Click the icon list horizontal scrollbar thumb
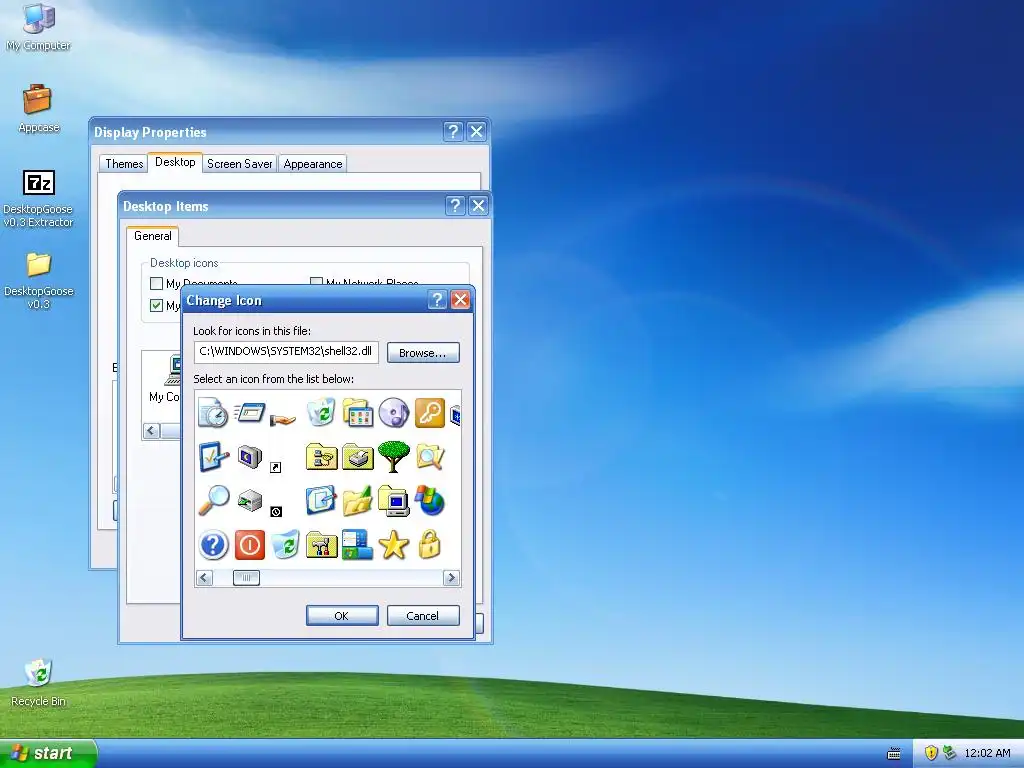This screenshot has height=768, width=1024. (x=246, y=578)
